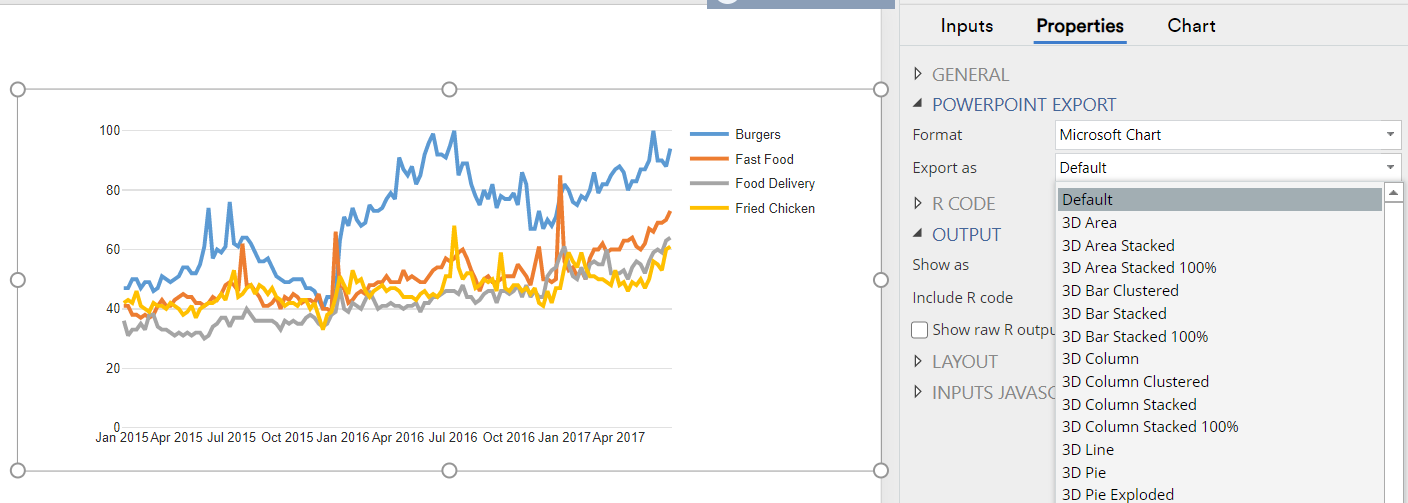Viewport: 1408px width, 503px height.
Task: Select 3D Area from the list
Action: click(1089, 223)
